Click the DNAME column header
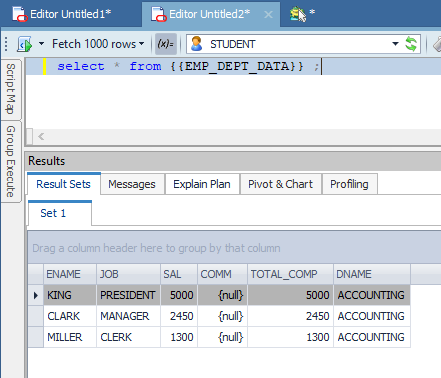 372,274
